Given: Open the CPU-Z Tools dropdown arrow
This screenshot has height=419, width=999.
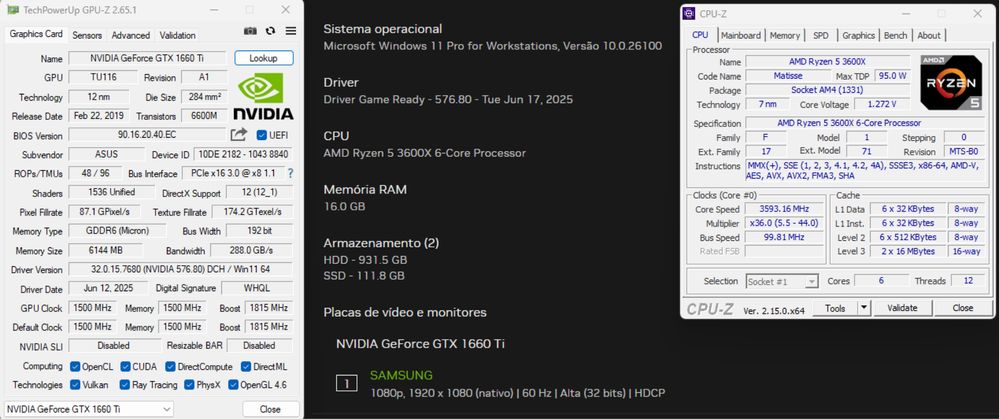Looking at the screenshot, I should click(x=864, y=308).
